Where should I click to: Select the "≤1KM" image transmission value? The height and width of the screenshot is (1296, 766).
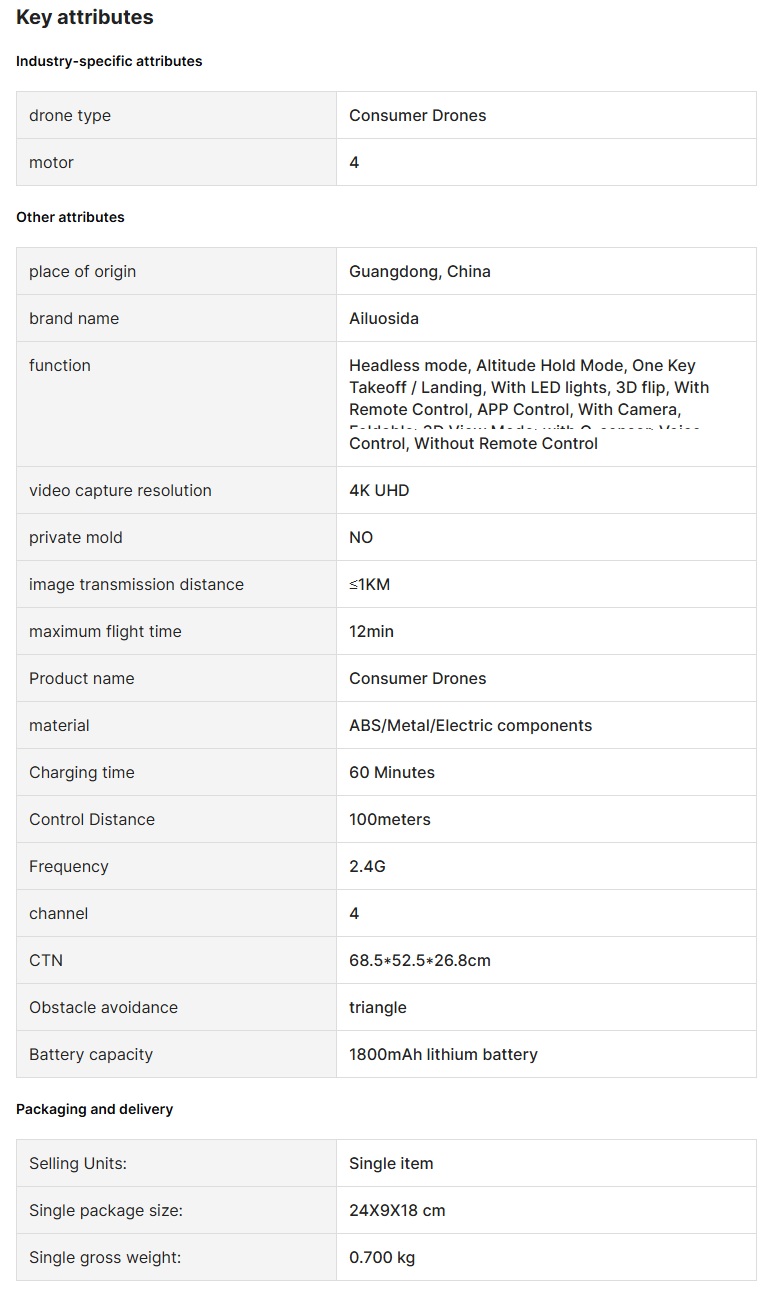(369, 584)
